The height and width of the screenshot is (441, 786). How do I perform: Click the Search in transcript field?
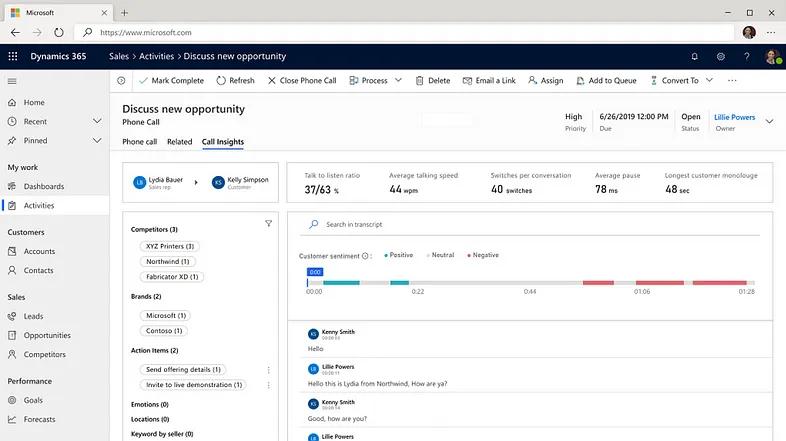pyautogui.click(x=530, y=225)
